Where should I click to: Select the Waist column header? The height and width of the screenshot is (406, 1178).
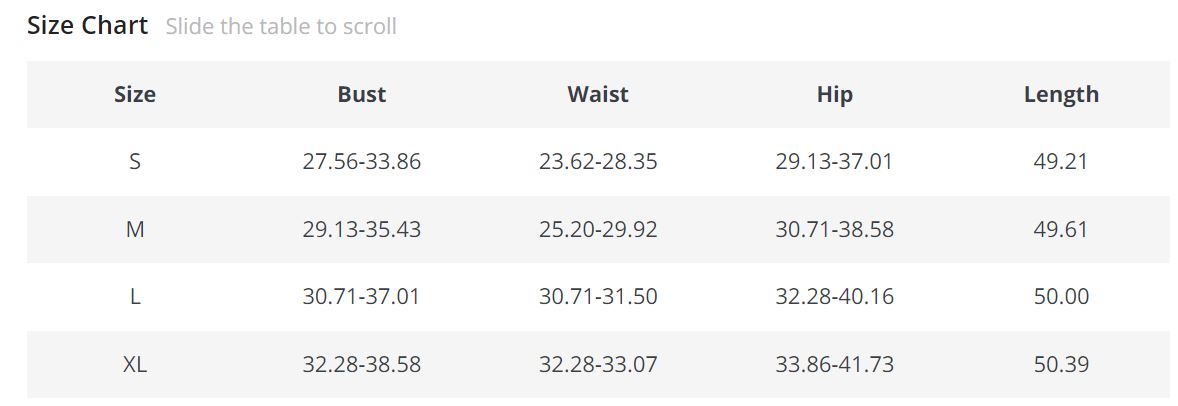tap(598, 94)
